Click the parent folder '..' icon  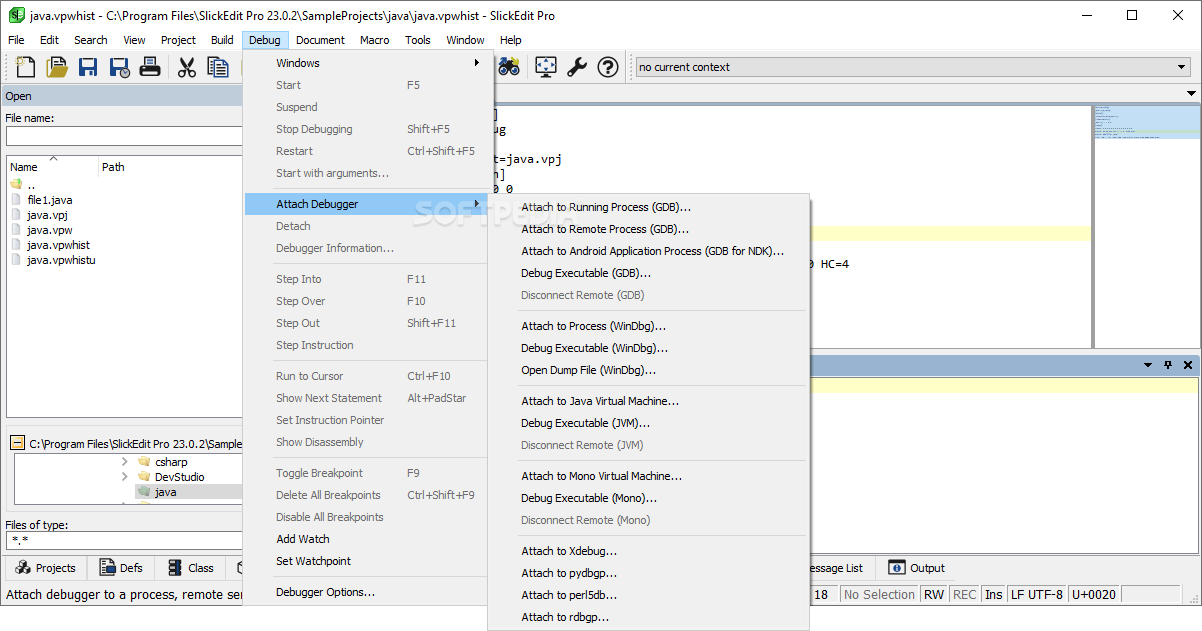click(x=16, y=185)
